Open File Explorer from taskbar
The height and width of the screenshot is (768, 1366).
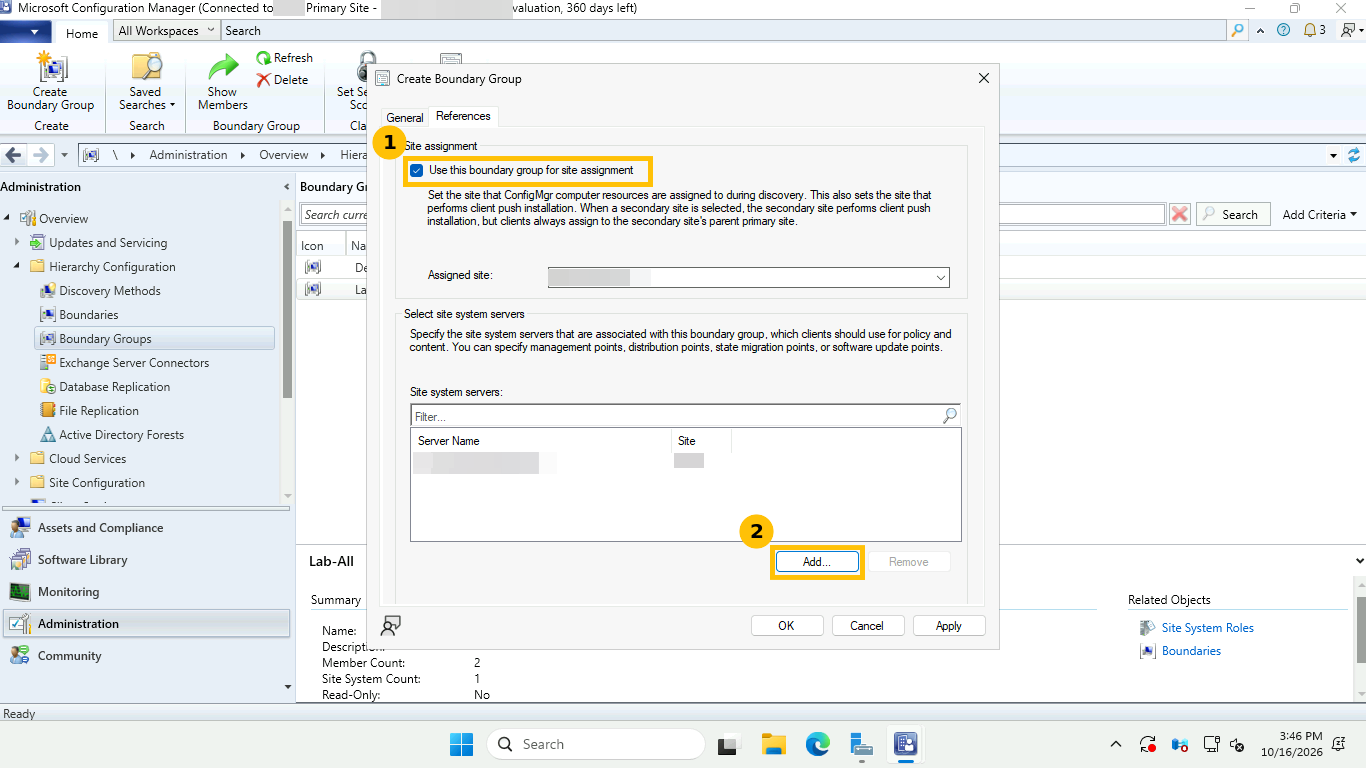(773, 744)
